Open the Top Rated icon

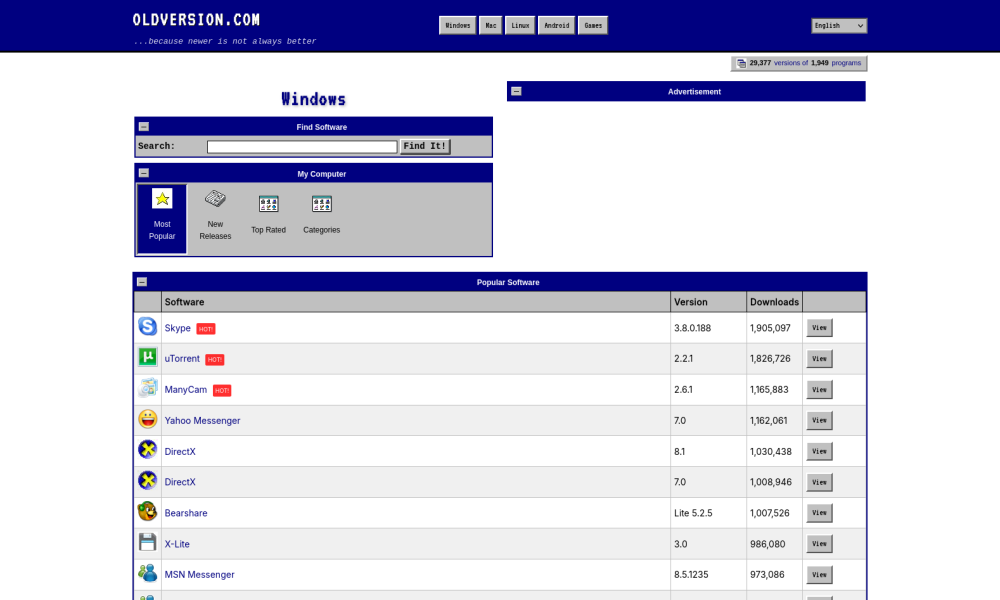tap(268, 204)
